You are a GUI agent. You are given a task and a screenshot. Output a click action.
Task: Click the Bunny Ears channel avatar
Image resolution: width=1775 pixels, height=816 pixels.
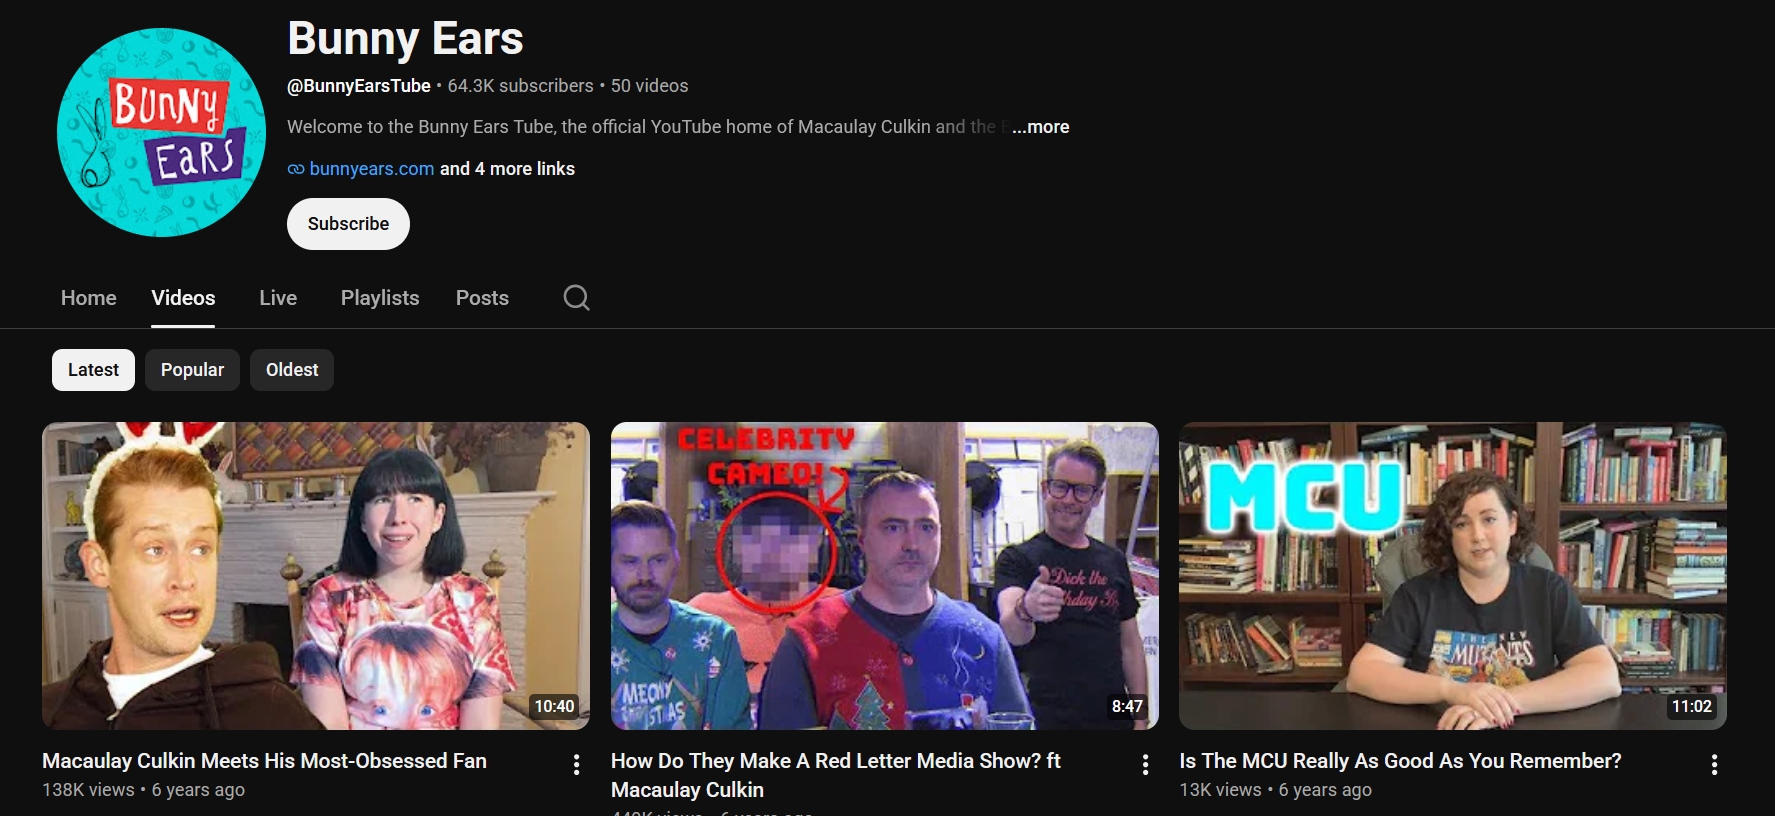(161, 132)
